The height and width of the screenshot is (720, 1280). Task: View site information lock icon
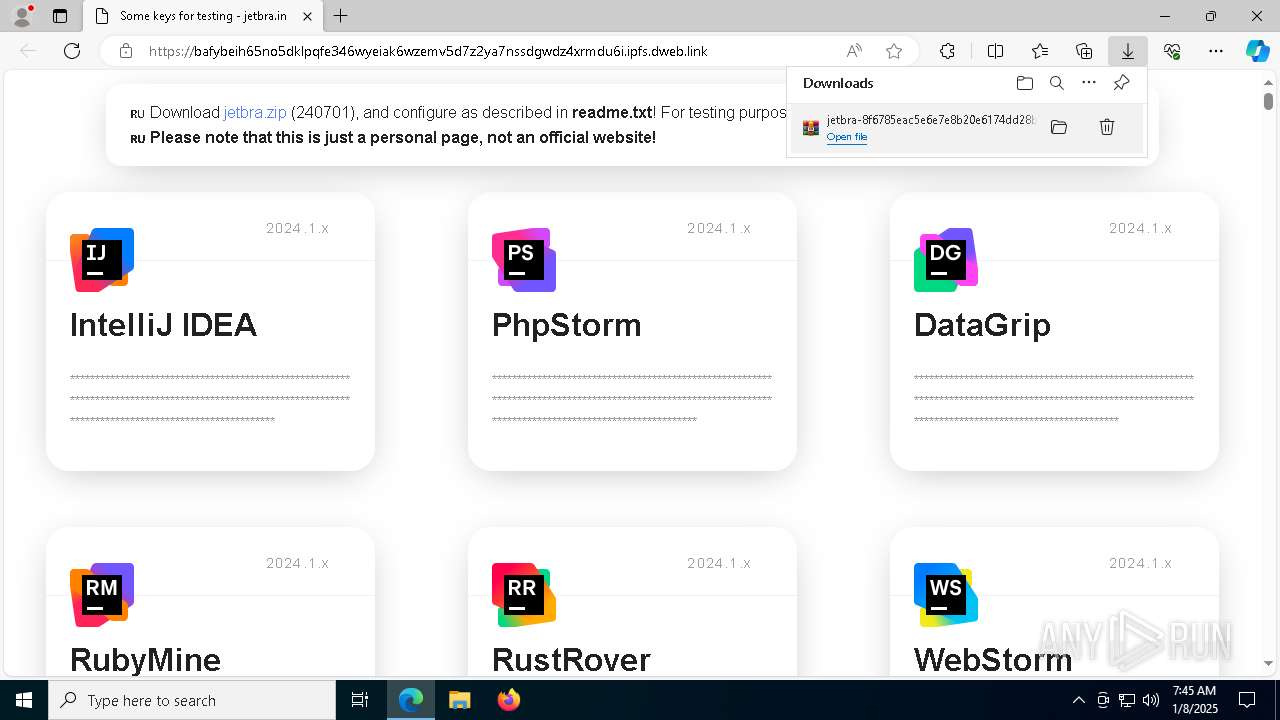coord(126,51)
